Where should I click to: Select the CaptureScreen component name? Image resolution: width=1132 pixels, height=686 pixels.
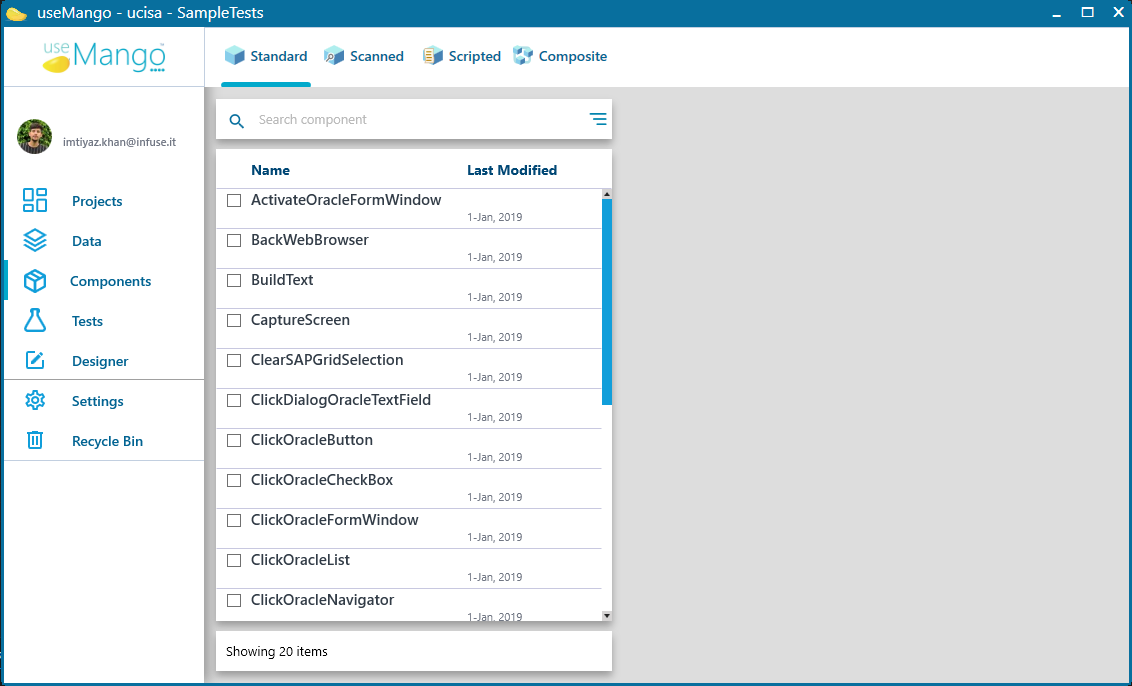click(x=300, y=320)
